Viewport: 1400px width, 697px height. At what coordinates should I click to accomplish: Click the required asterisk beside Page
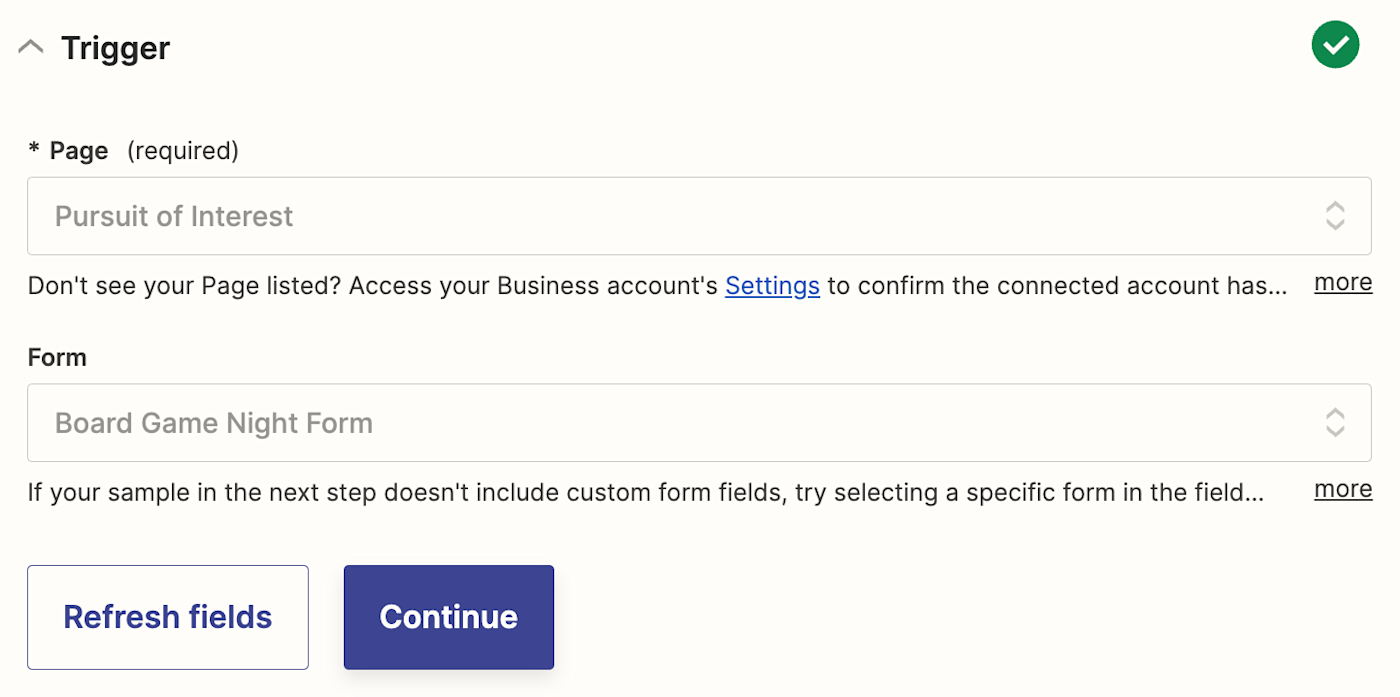(x=34, y=150)
